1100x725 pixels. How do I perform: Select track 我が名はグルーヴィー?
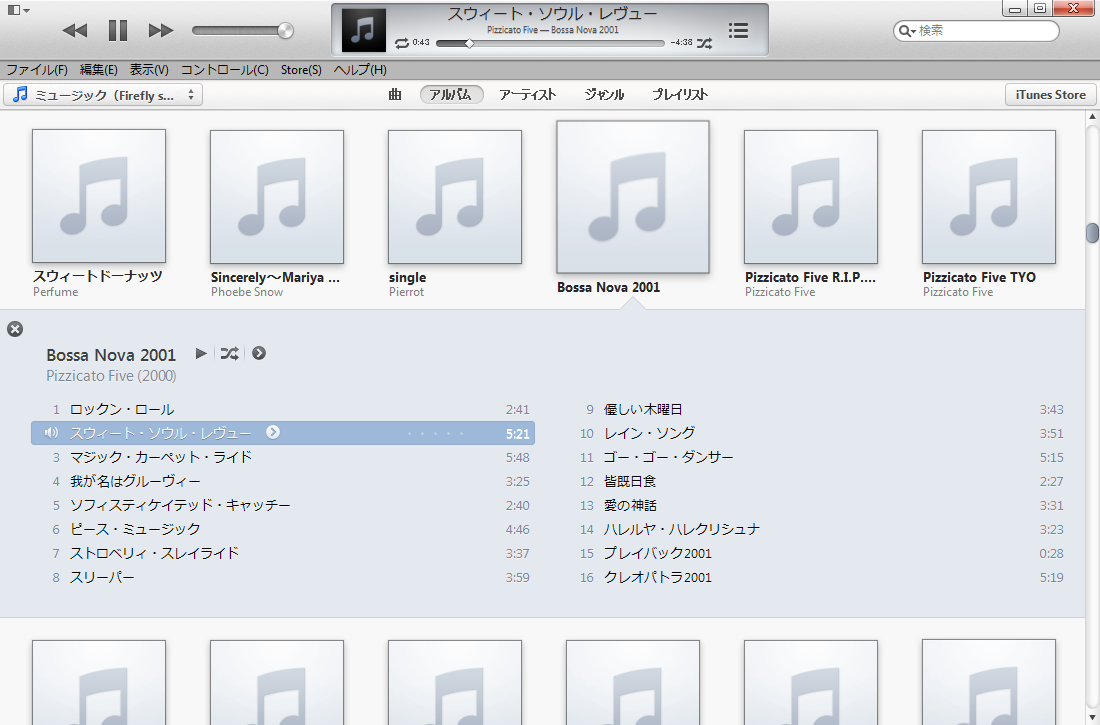click(283, 481)
